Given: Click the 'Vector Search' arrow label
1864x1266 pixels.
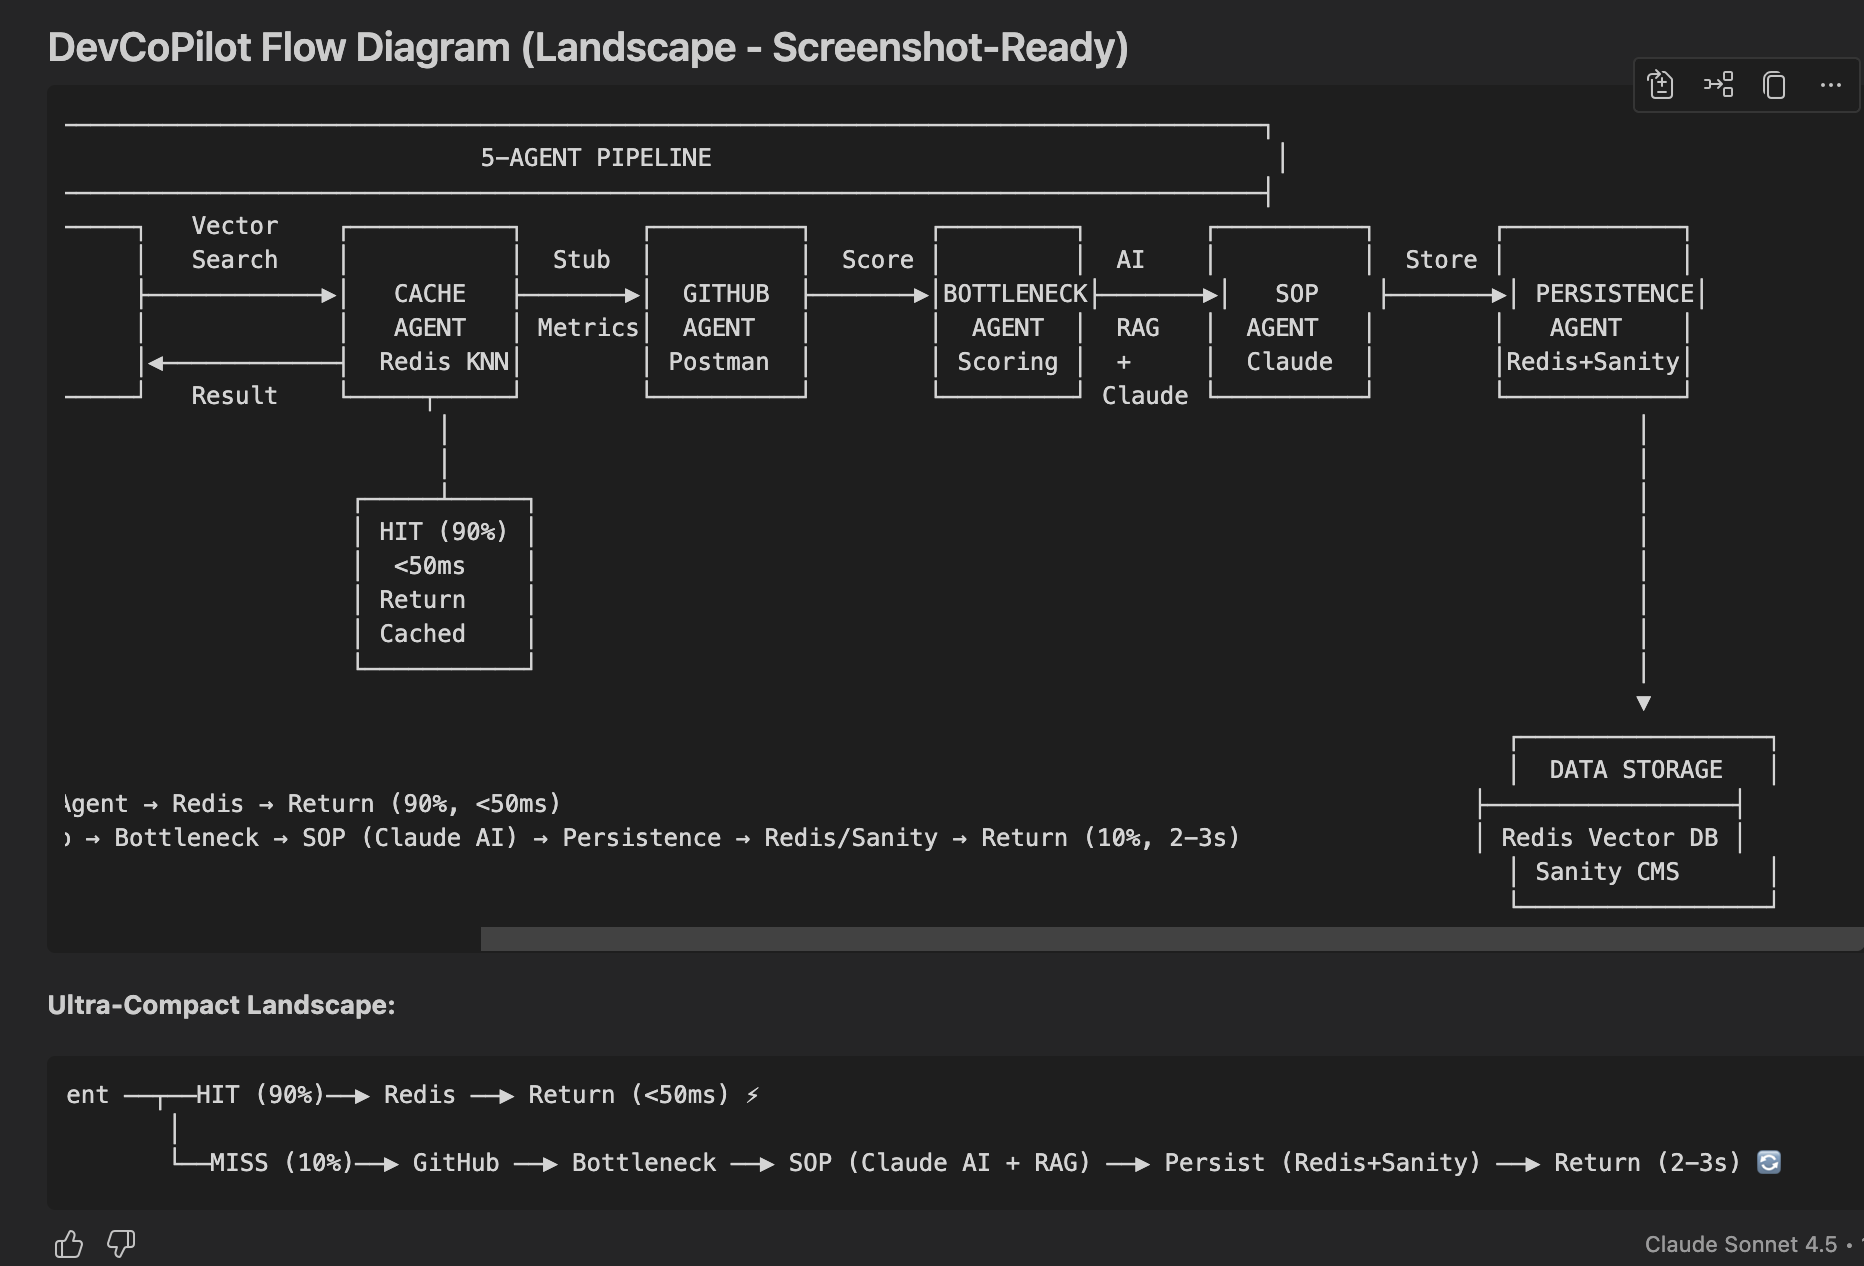Looking at the screenshot, I should pyautogui.click(x=235, y=243).
